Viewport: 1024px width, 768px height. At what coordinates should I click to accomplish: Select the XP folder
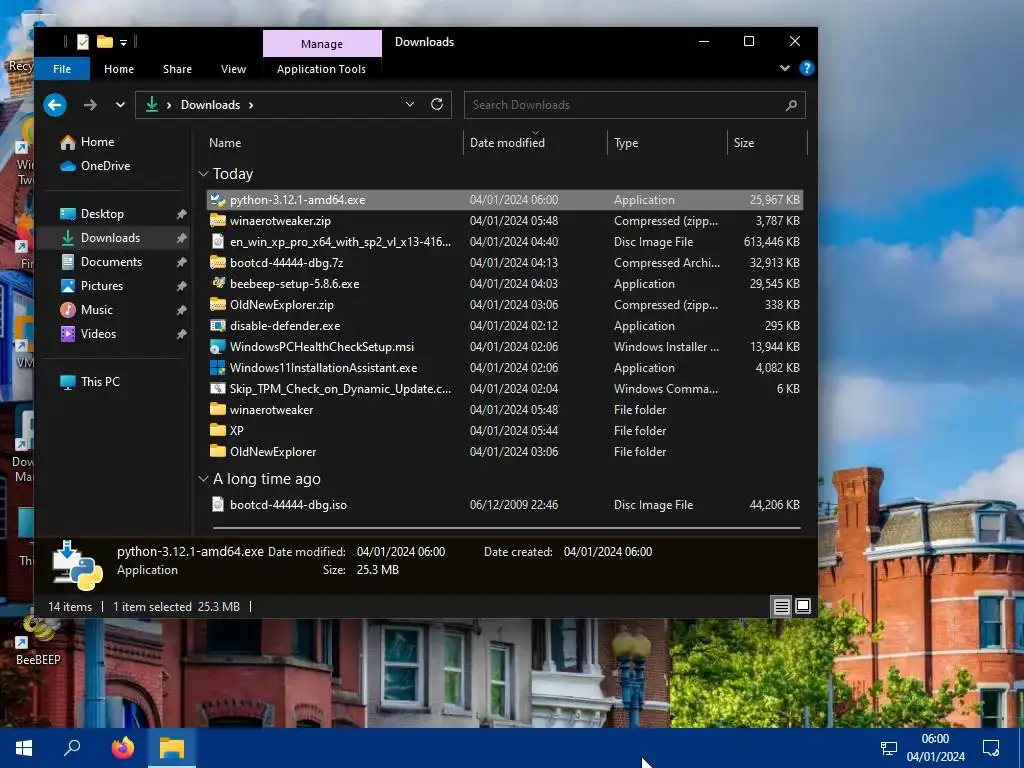pos(504,430)
